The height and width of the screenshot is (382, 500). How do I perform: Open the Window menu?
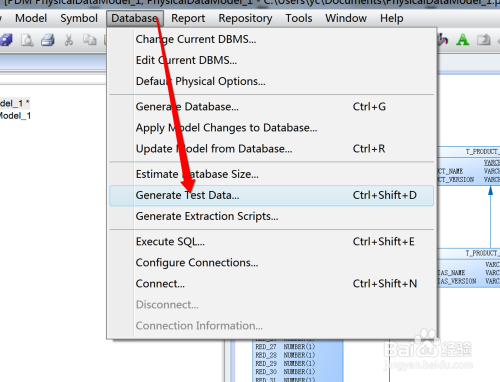coord(346,18)
